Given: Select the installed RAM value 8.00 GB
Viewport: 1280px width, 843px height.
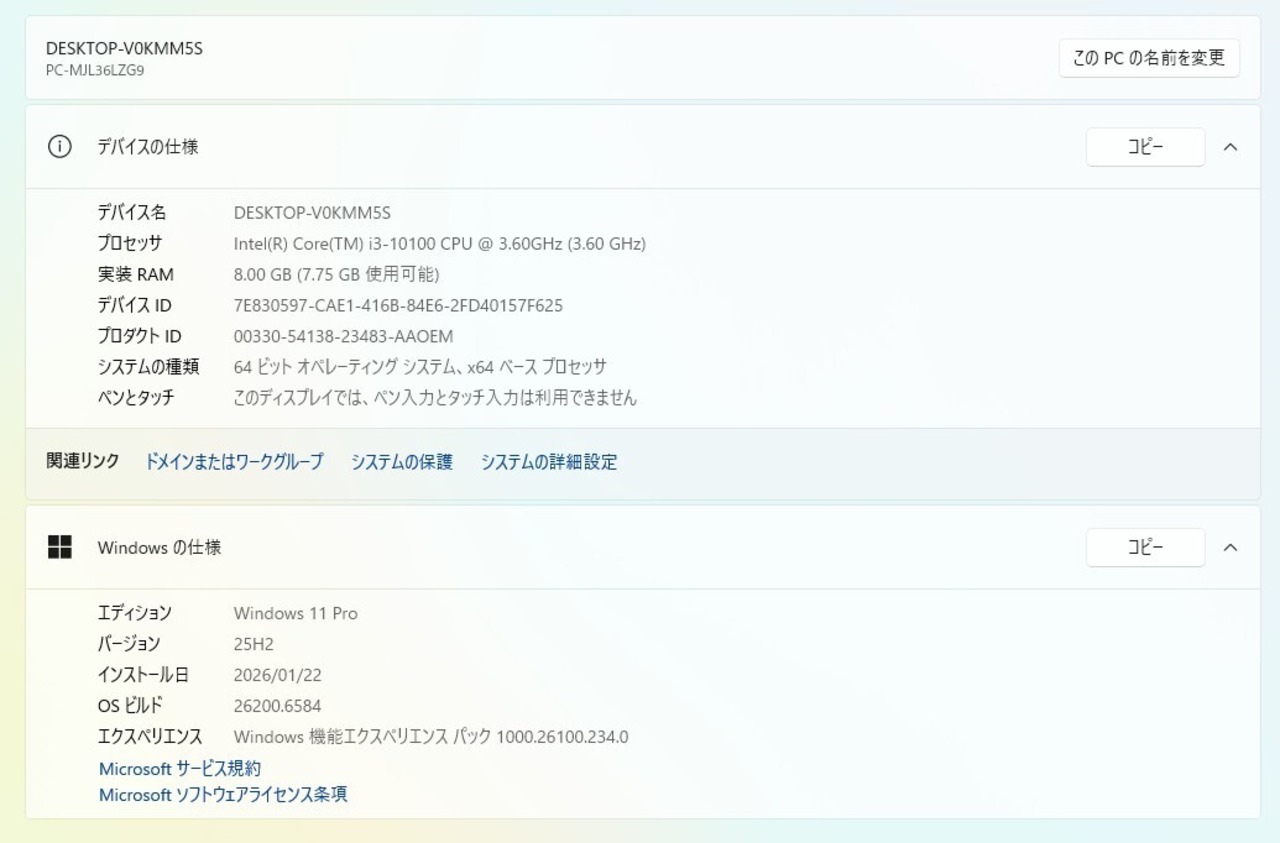Looking at the screenshot, I should click(x=336, y=274).
